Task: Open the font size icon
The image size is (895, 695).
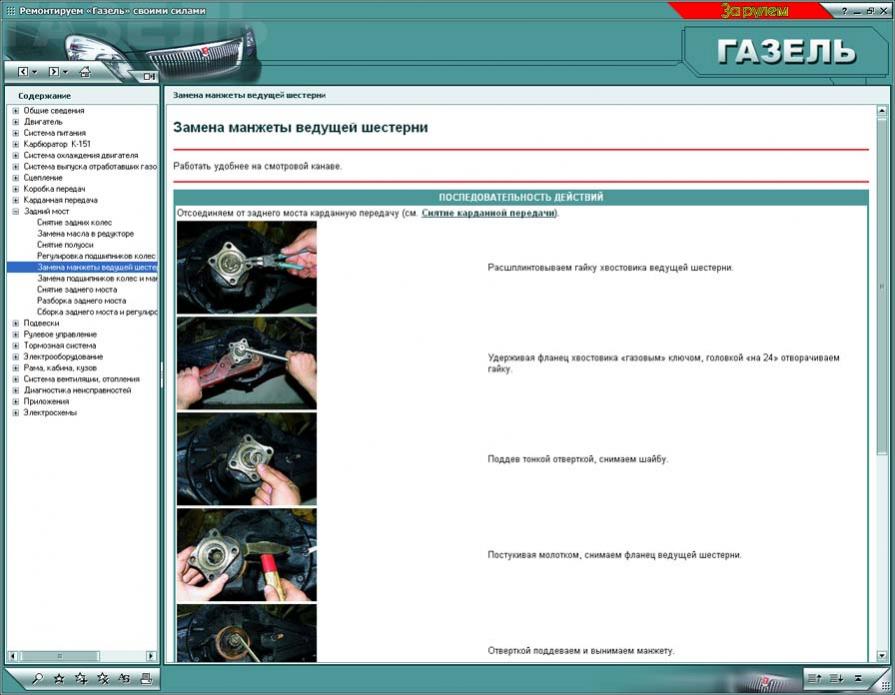Action: click(x=124, y=678)
